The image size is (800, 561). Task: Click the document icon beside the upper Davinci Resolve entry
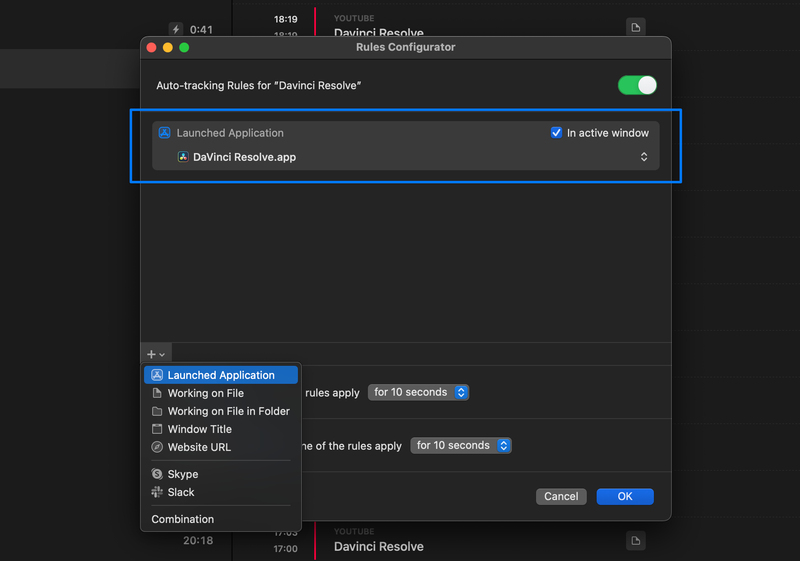pos(636,28)
